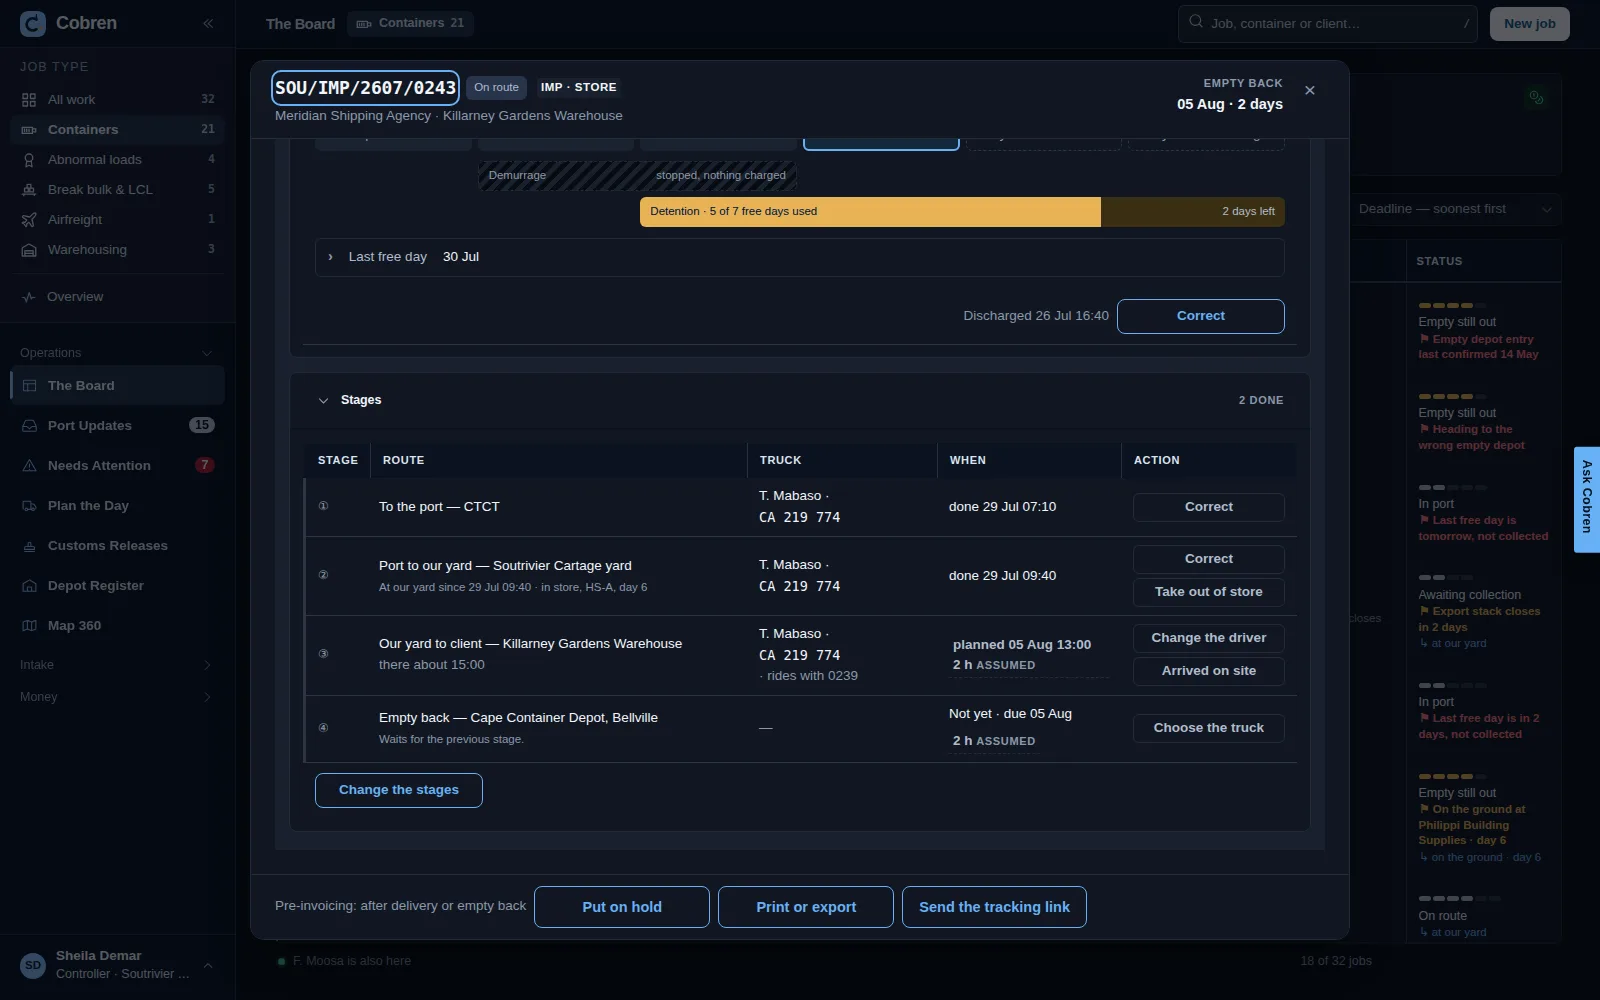Click stage 4 number marker

pos(323,728)
